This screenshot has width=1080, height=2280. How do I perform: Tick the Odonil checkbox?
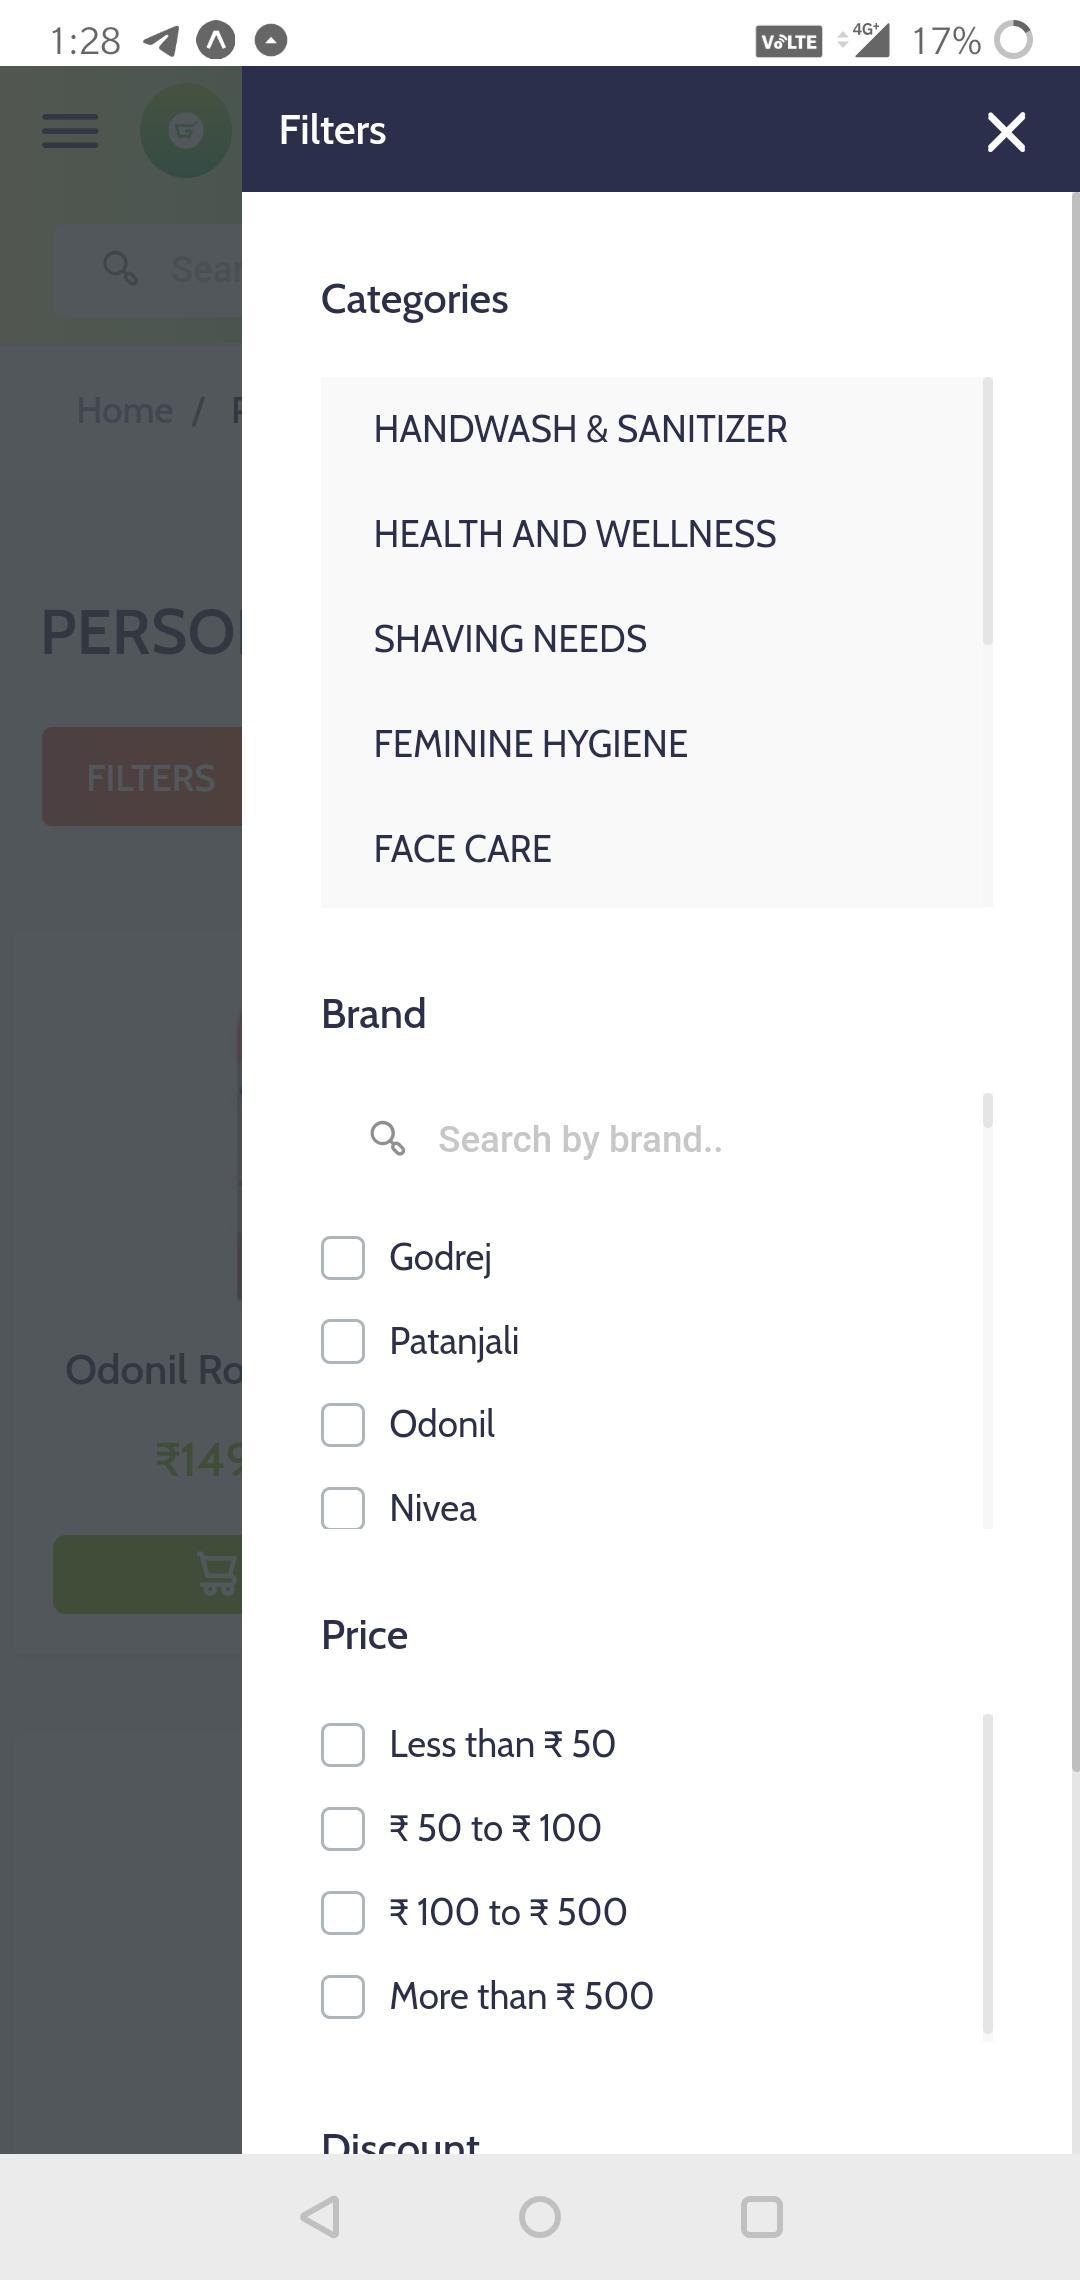pos(343,1424)
